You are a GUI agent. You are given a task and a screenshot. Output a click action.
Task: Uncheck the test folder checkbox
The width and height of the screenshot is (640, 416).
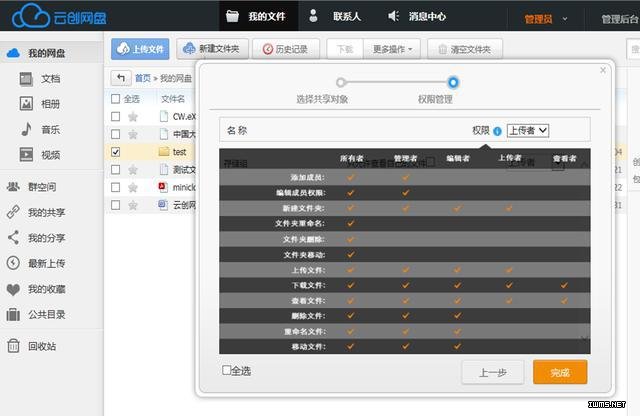pos(116,152)
